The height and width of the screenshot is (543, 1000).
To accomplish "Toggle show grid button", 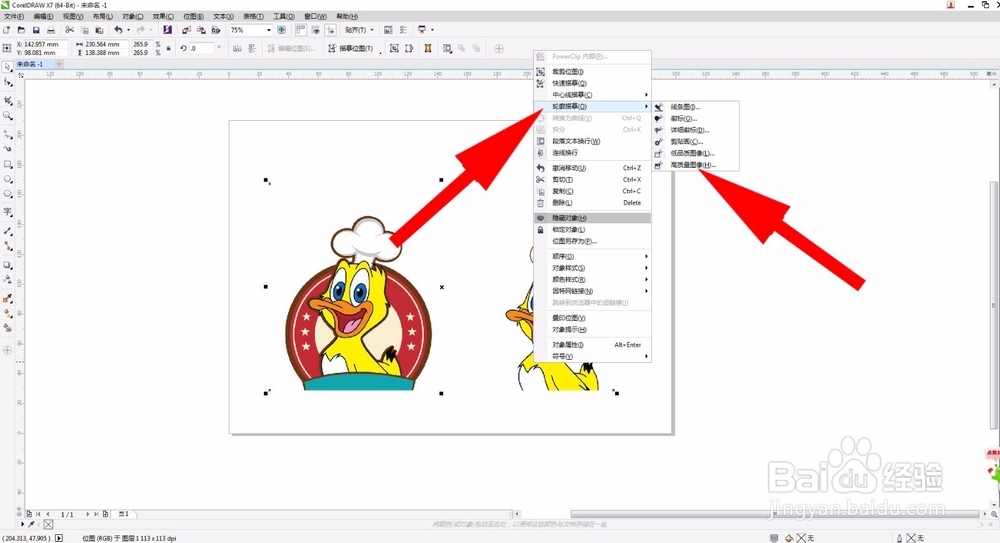I will 315,30.
